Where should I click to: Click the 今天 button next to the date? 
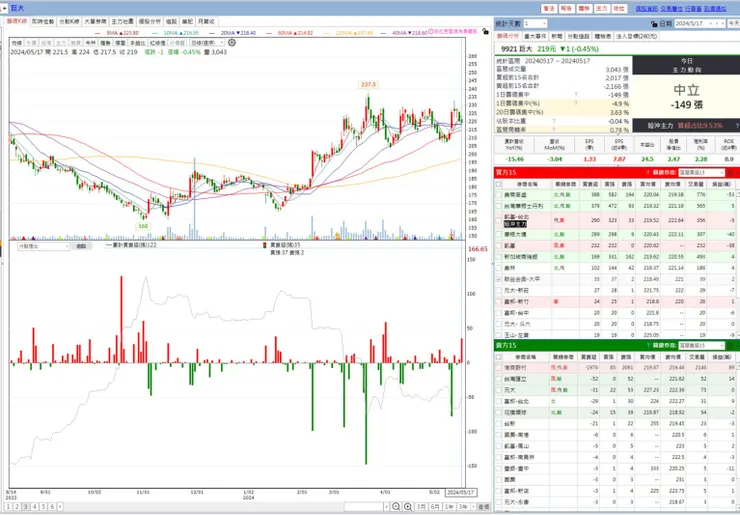(x=733, y=24)
